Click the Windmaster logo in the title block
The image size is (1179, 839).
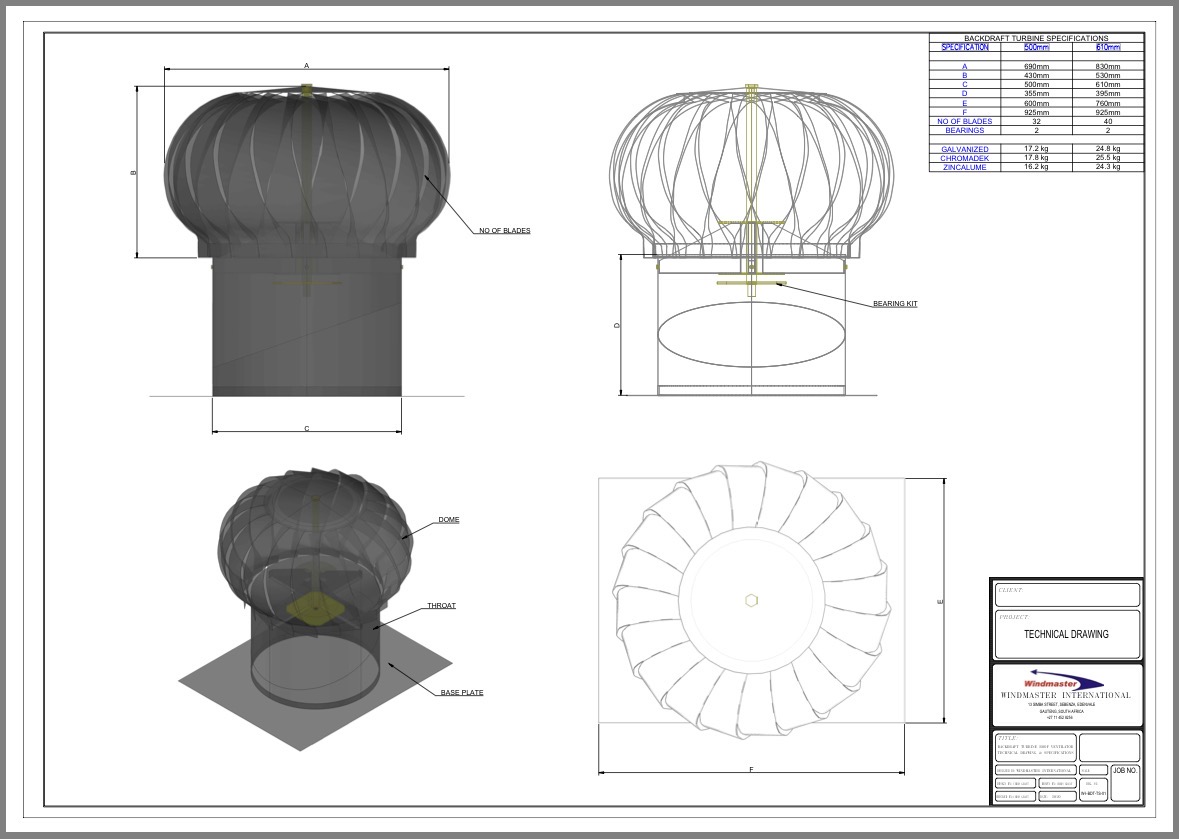pos(1064,681)
